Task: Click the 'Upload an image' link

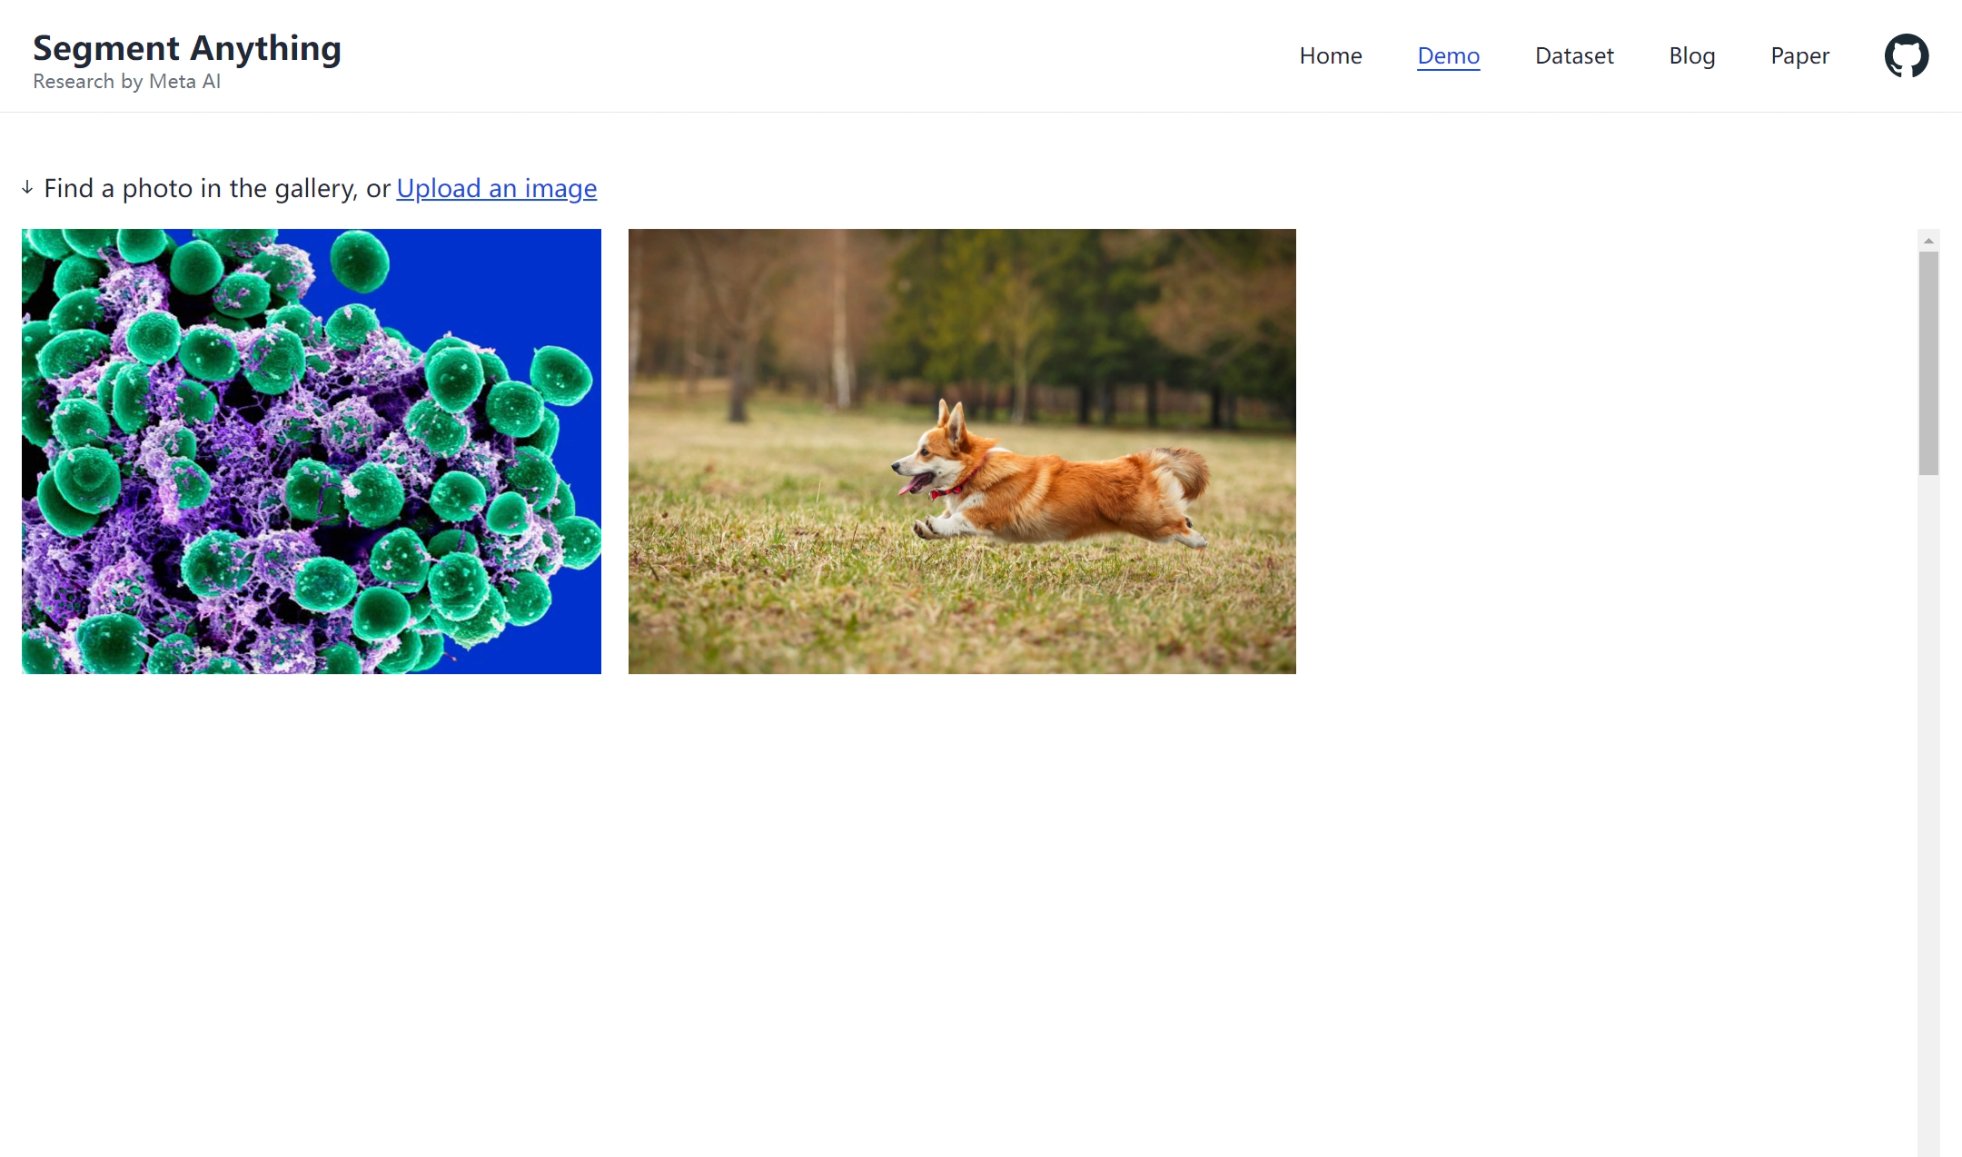Action: 496,188
